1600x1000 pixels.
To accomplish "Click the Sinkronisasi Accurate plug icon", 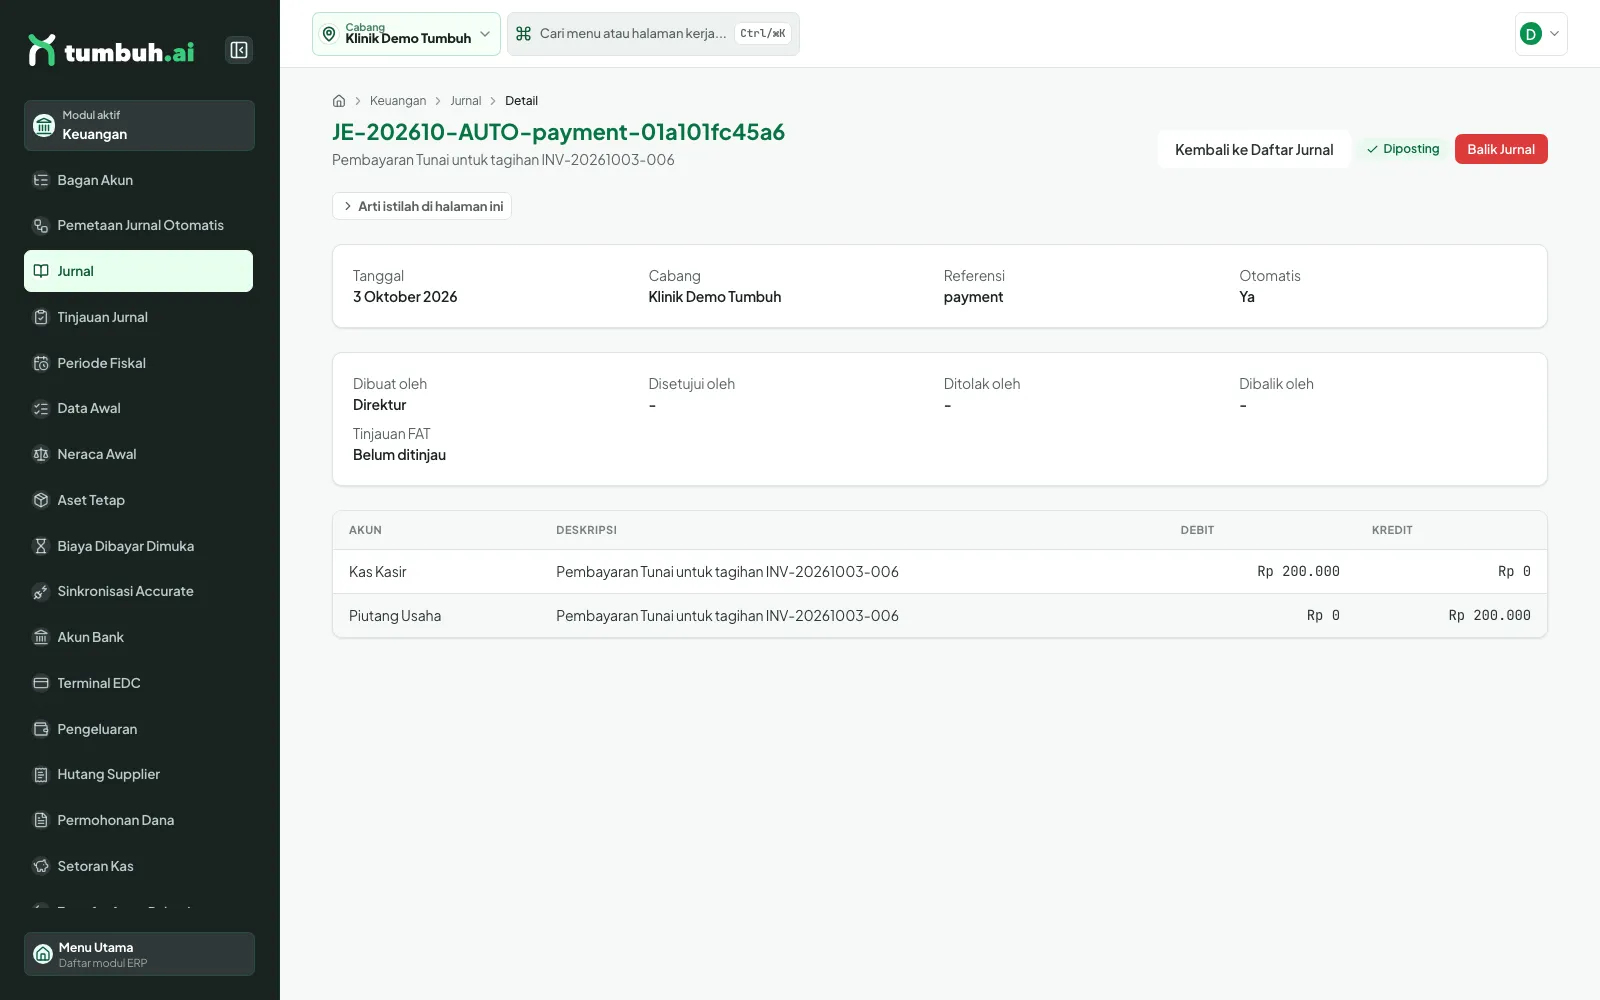I will [41, 592].
